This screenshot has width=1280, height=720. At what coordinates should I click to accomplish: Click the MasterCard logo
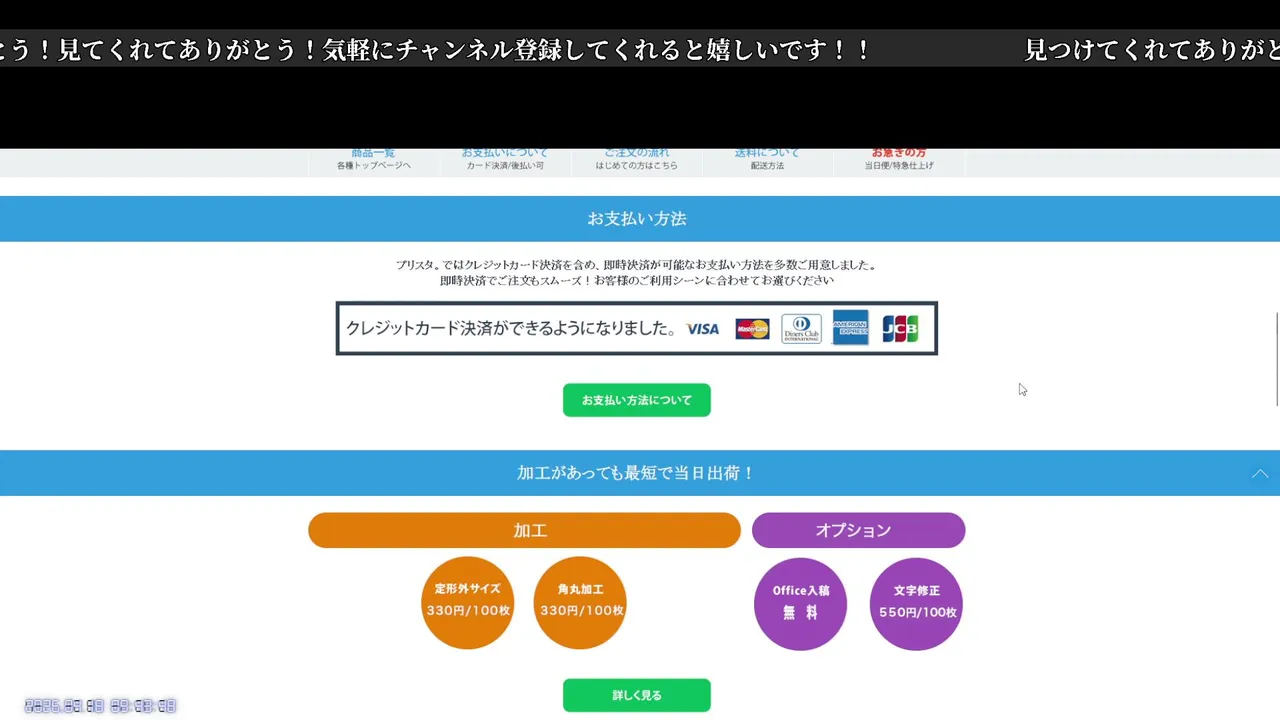[752, 329]
